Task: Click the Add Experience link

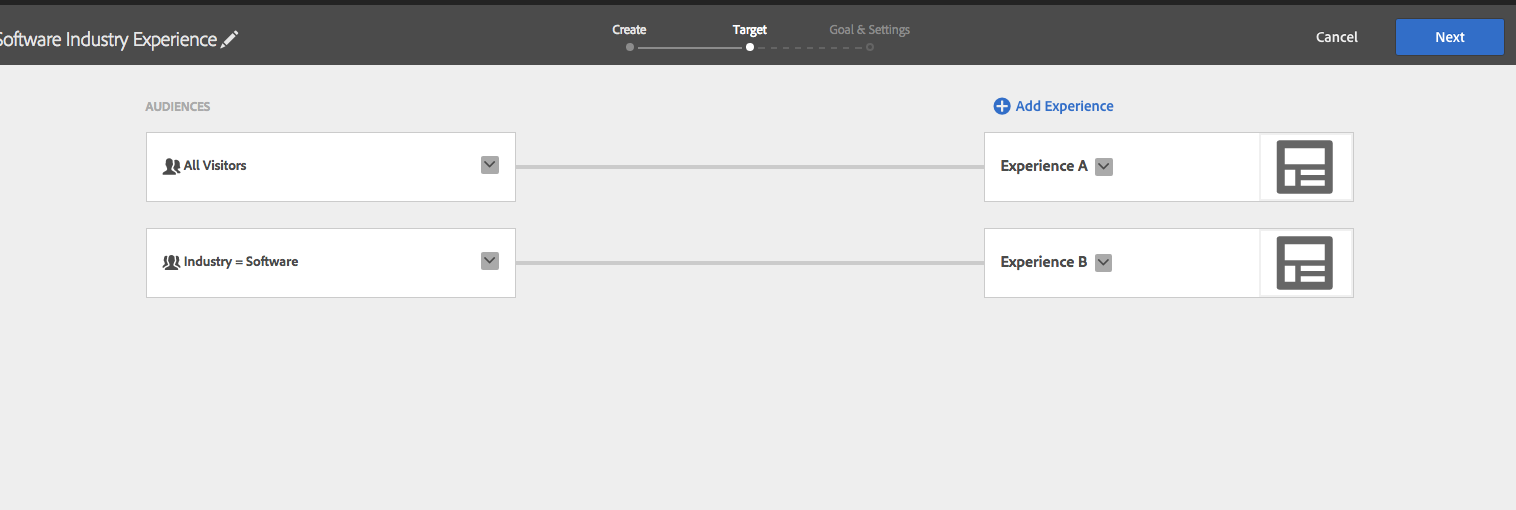Action: (x=1064, y=106)
